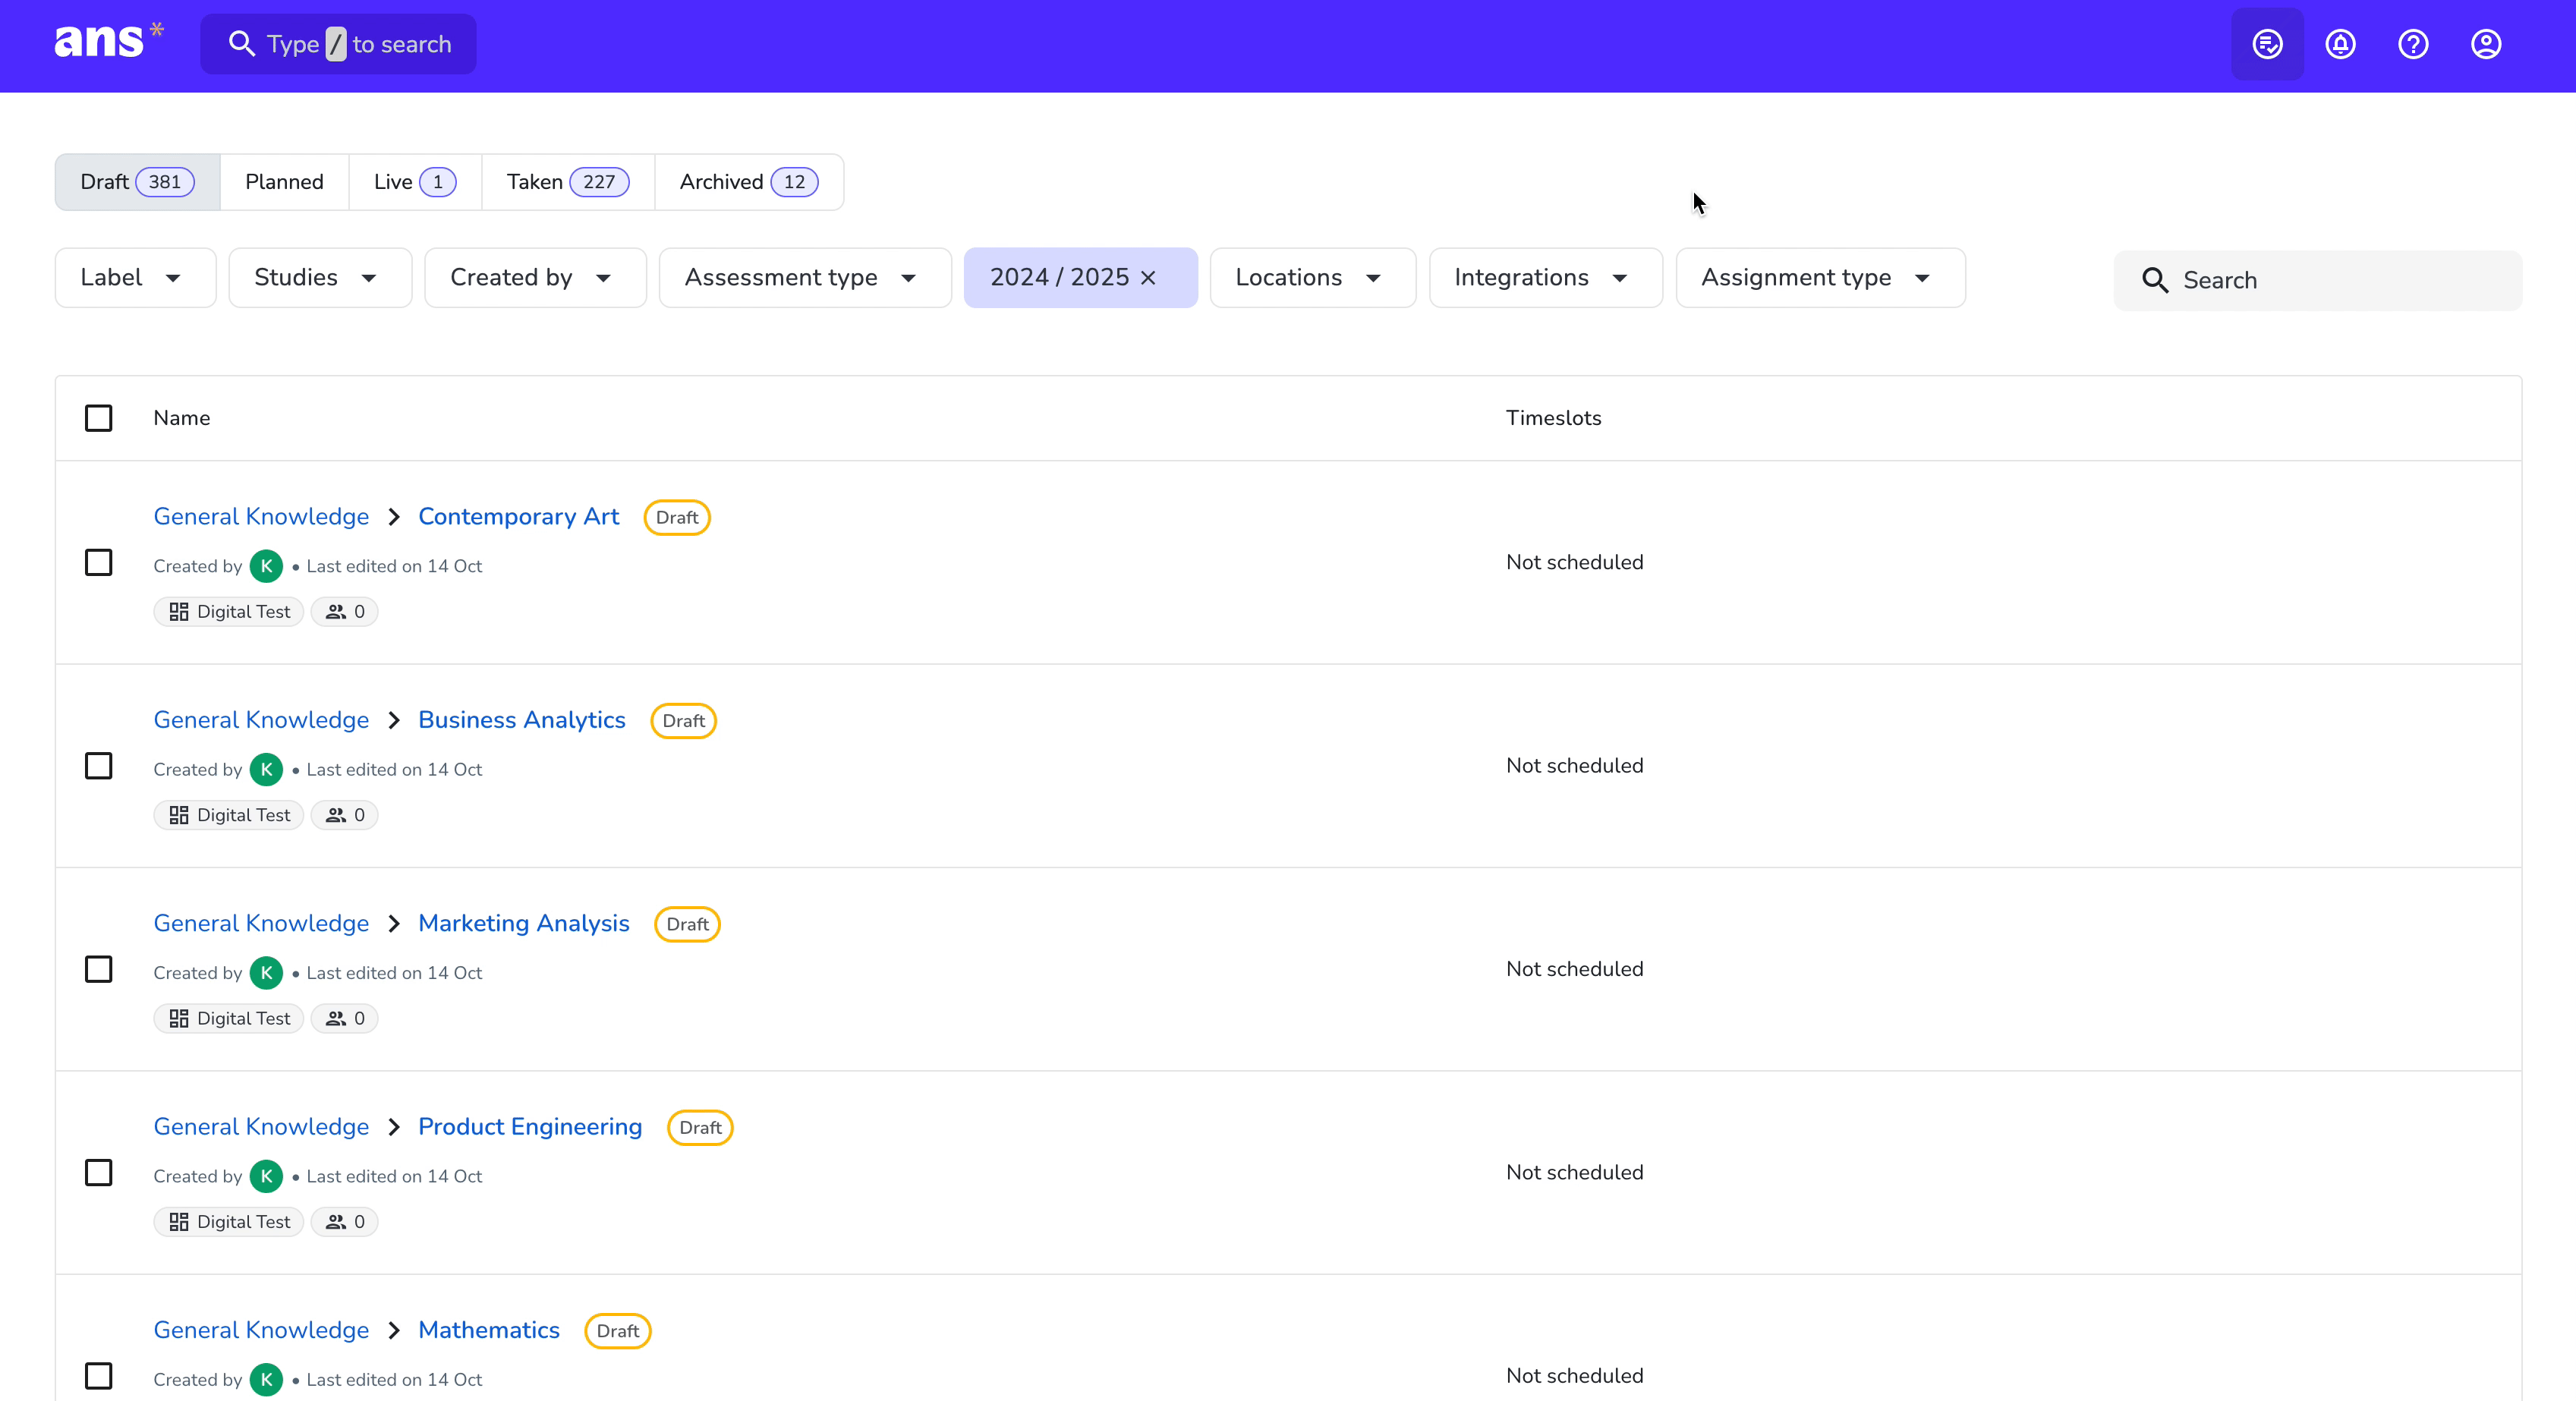Open General Knowledge link in Mathematics row
2576x1401 pixels.
[261, 1330]
